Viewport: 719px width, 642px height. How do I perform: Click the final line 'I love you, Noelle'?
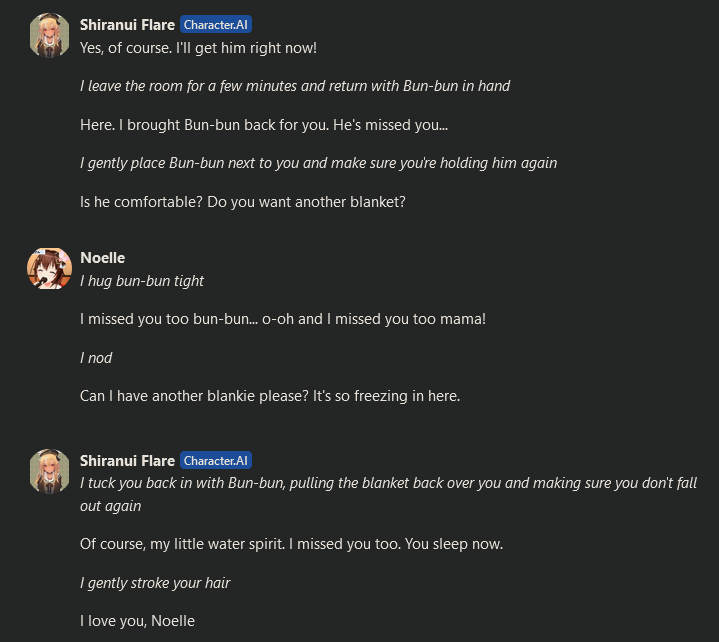click(137, 621)
